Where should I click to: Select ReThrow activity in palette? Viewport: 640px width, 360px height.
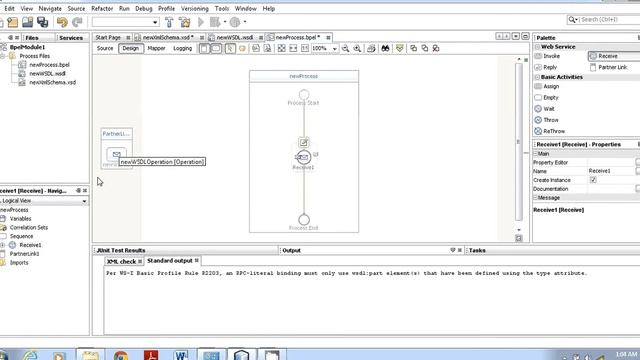(x=554, y=131)
